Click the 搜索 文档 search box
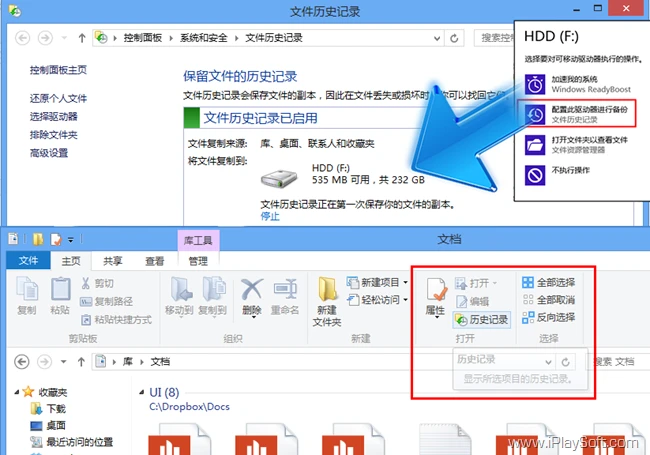Viewport: 650px width, 455px height. pos(617,362)
